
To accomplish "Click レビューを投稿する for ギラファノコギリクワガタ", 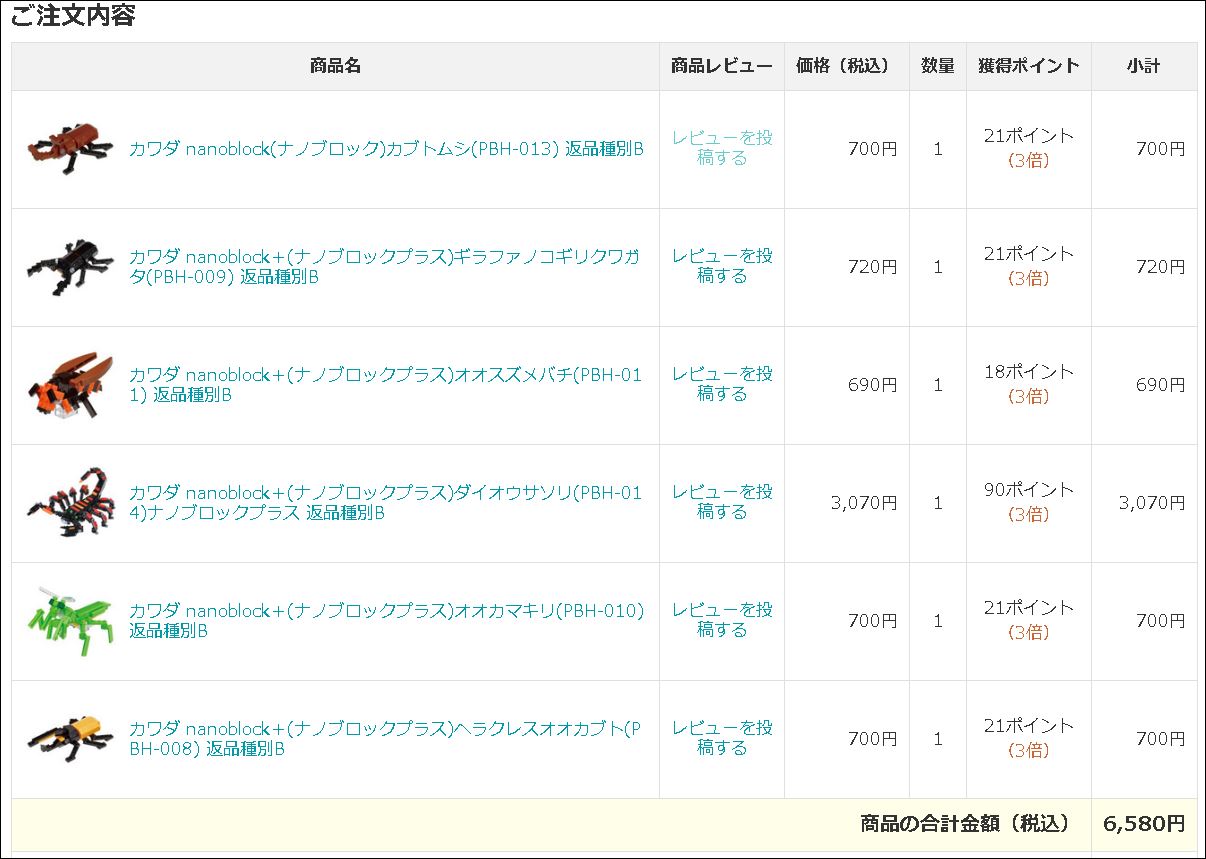I will 722,266.
